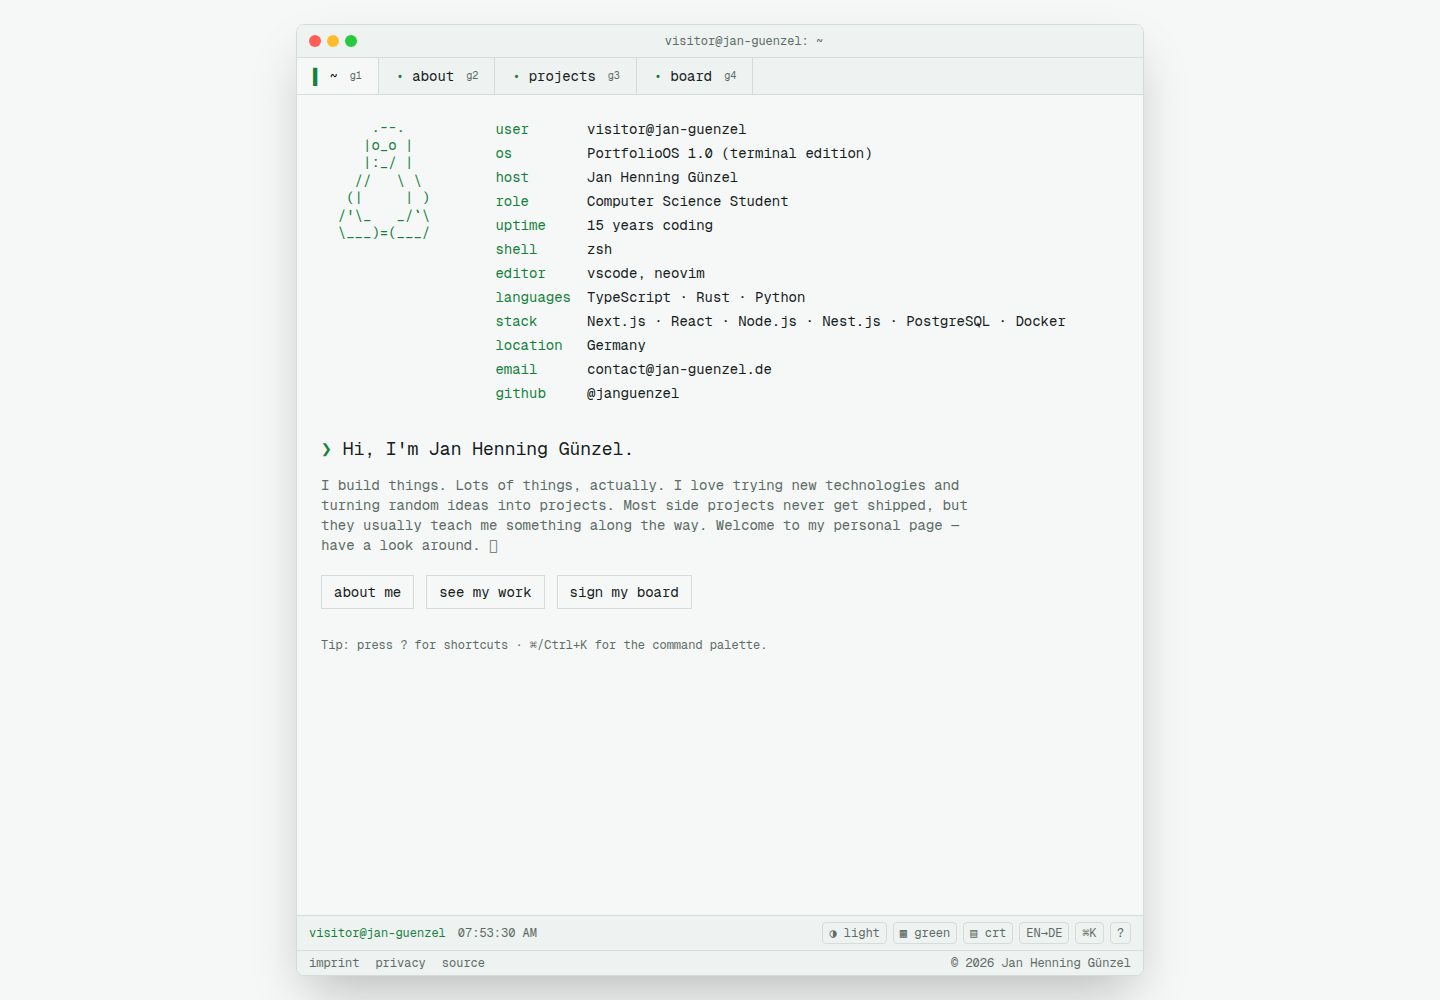
Task: Click the "© 2026 Jan Henning Günzel" copyright
Action: (x=1040, y=963)
